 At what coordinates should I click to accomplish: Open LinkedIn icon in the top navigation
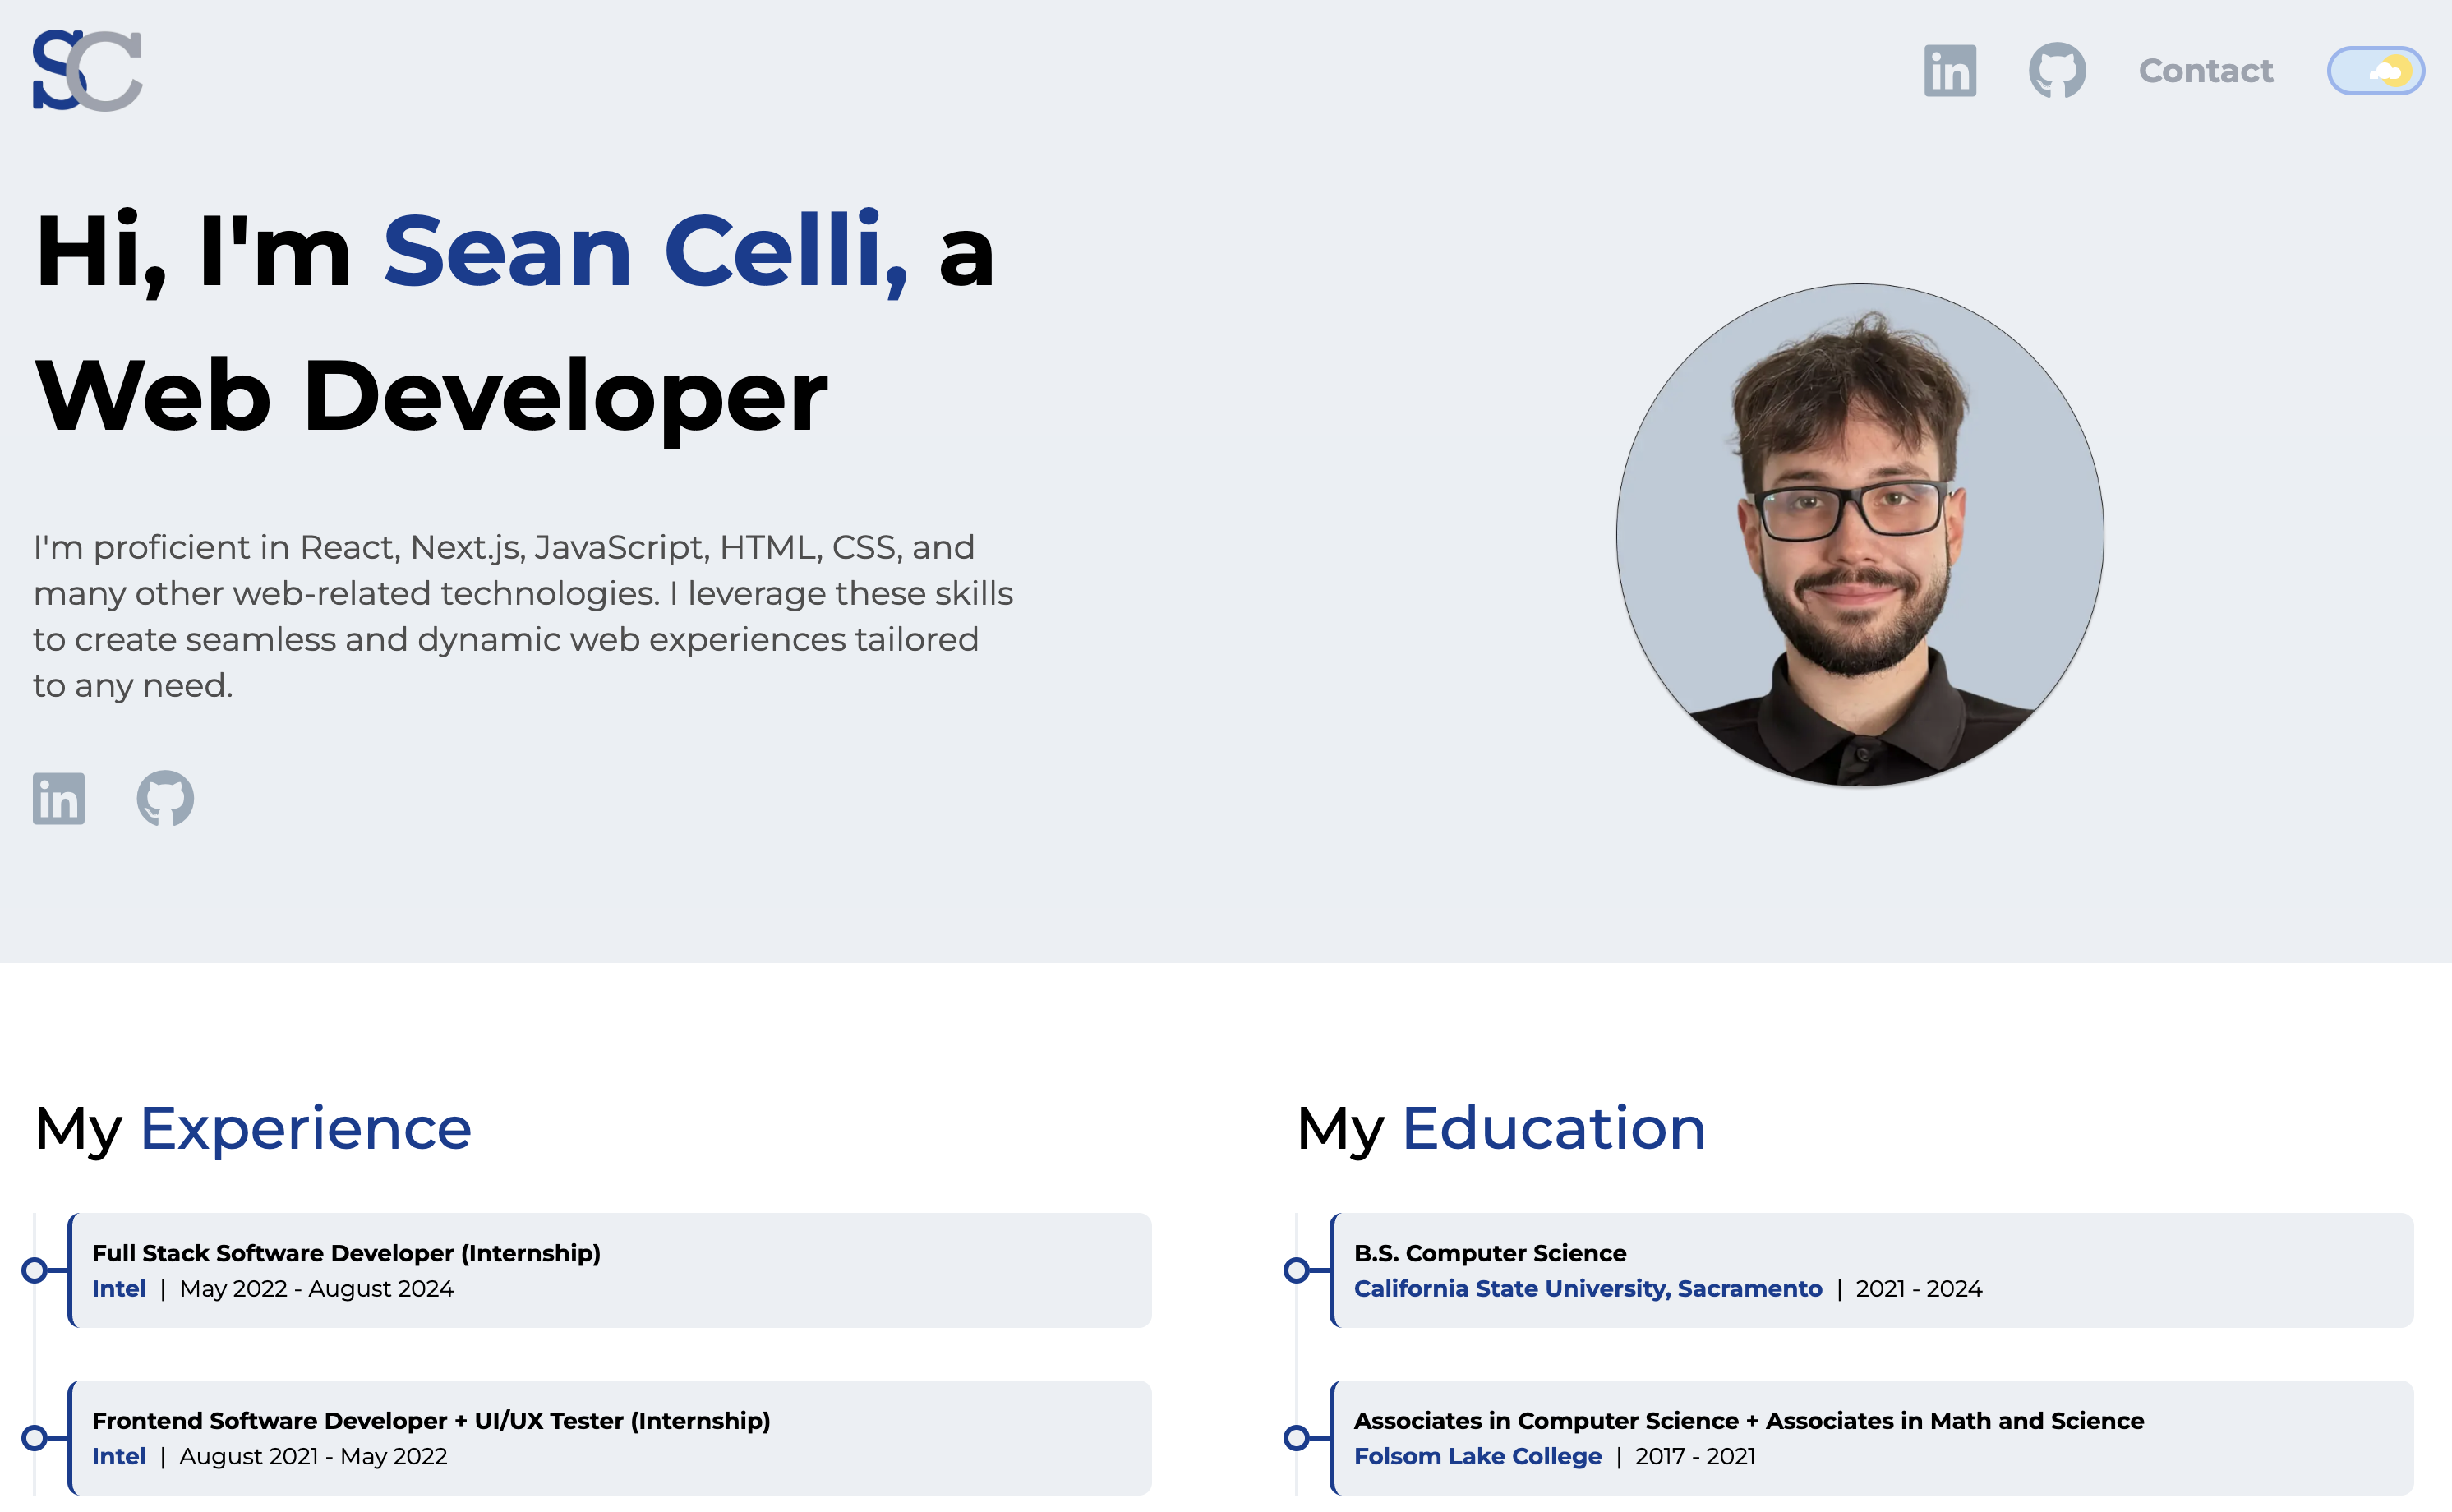click(x=1950, y=71)
